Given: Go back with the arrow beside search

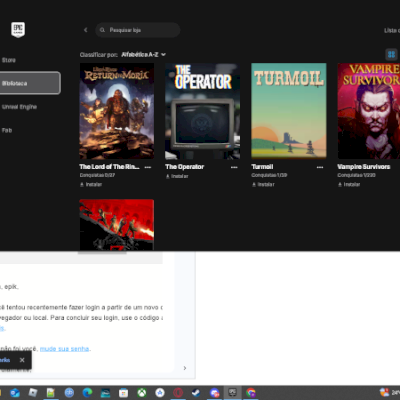Looking at the screenshot, I should pos(86,30).
